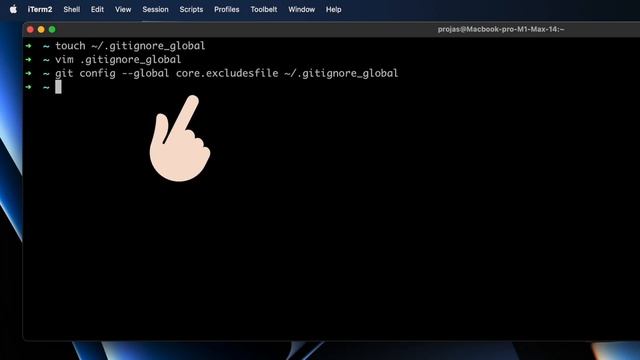Open the iTerm2 application menu
This screenshot has width=640, height=360.
[40, 9]
